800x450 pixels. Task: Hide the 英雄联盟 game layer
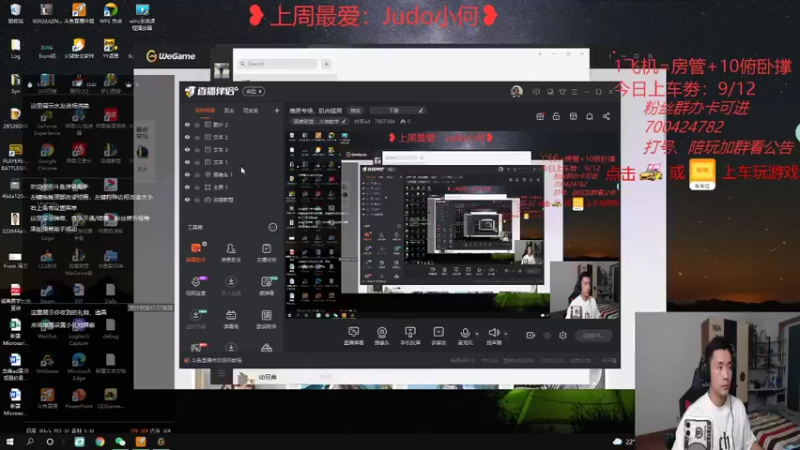[187, 199]
